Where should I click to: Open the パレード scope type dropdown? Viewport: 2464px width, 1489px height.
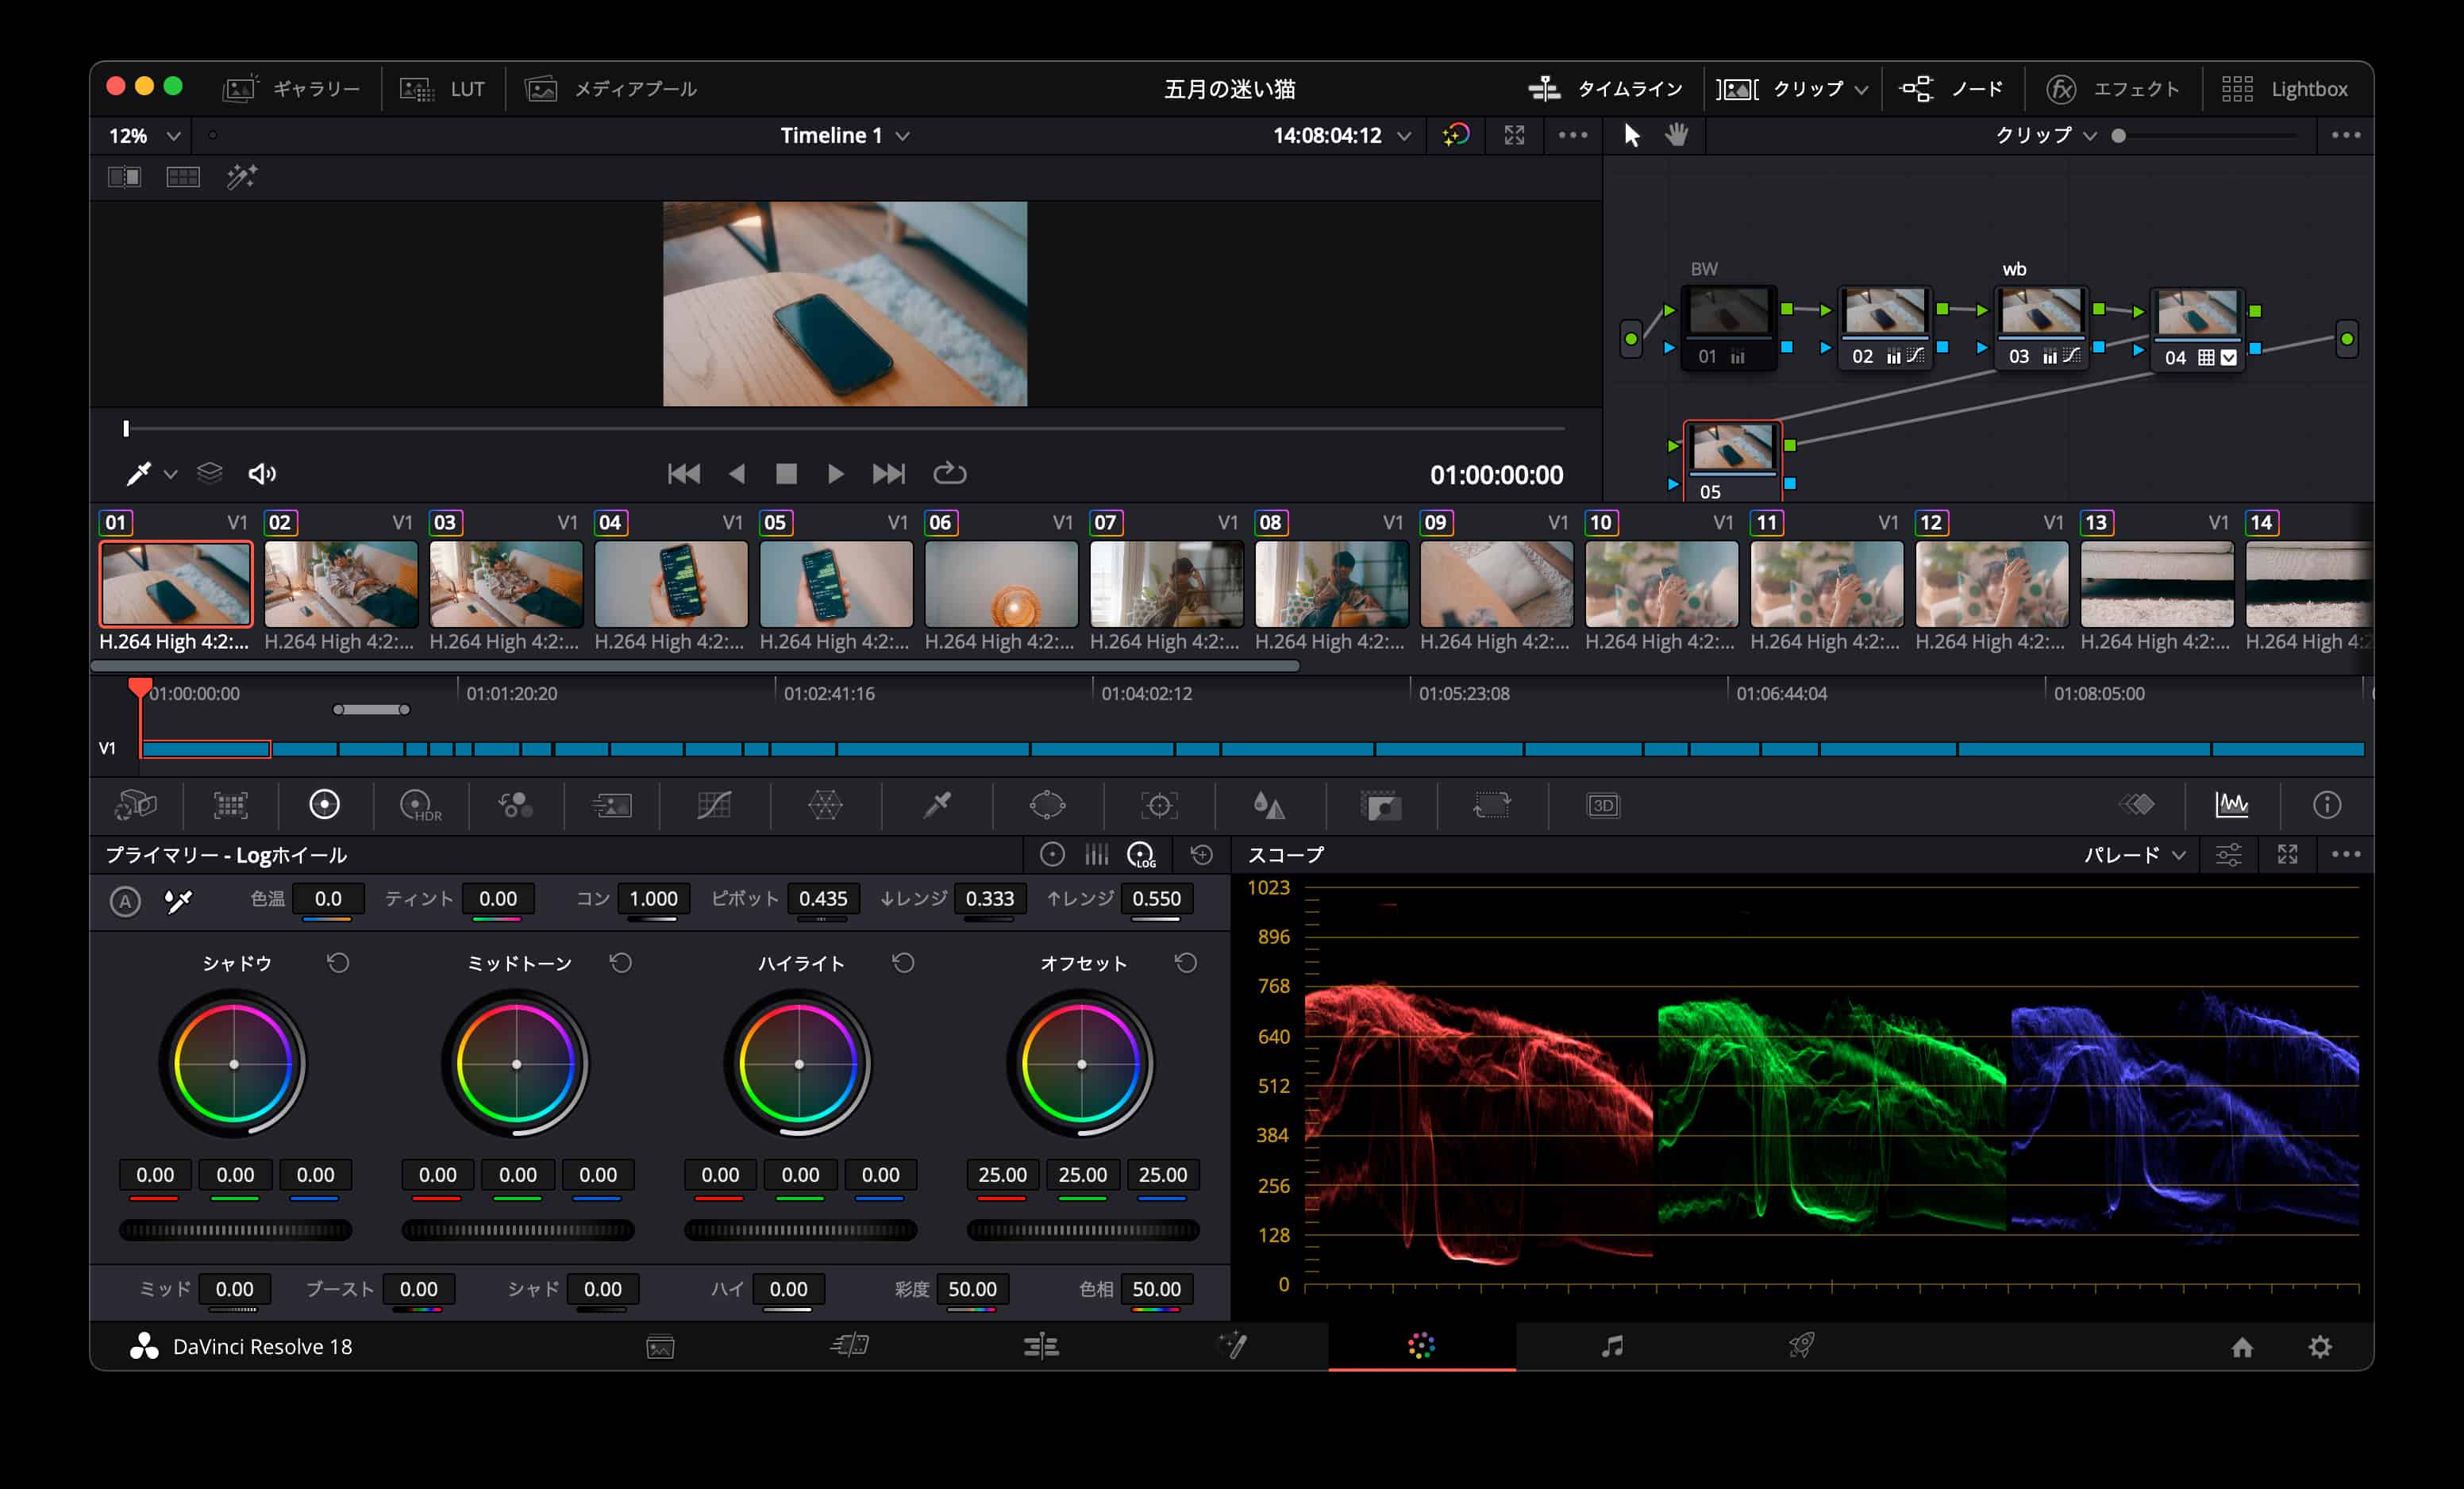[x=2134, y=855]
